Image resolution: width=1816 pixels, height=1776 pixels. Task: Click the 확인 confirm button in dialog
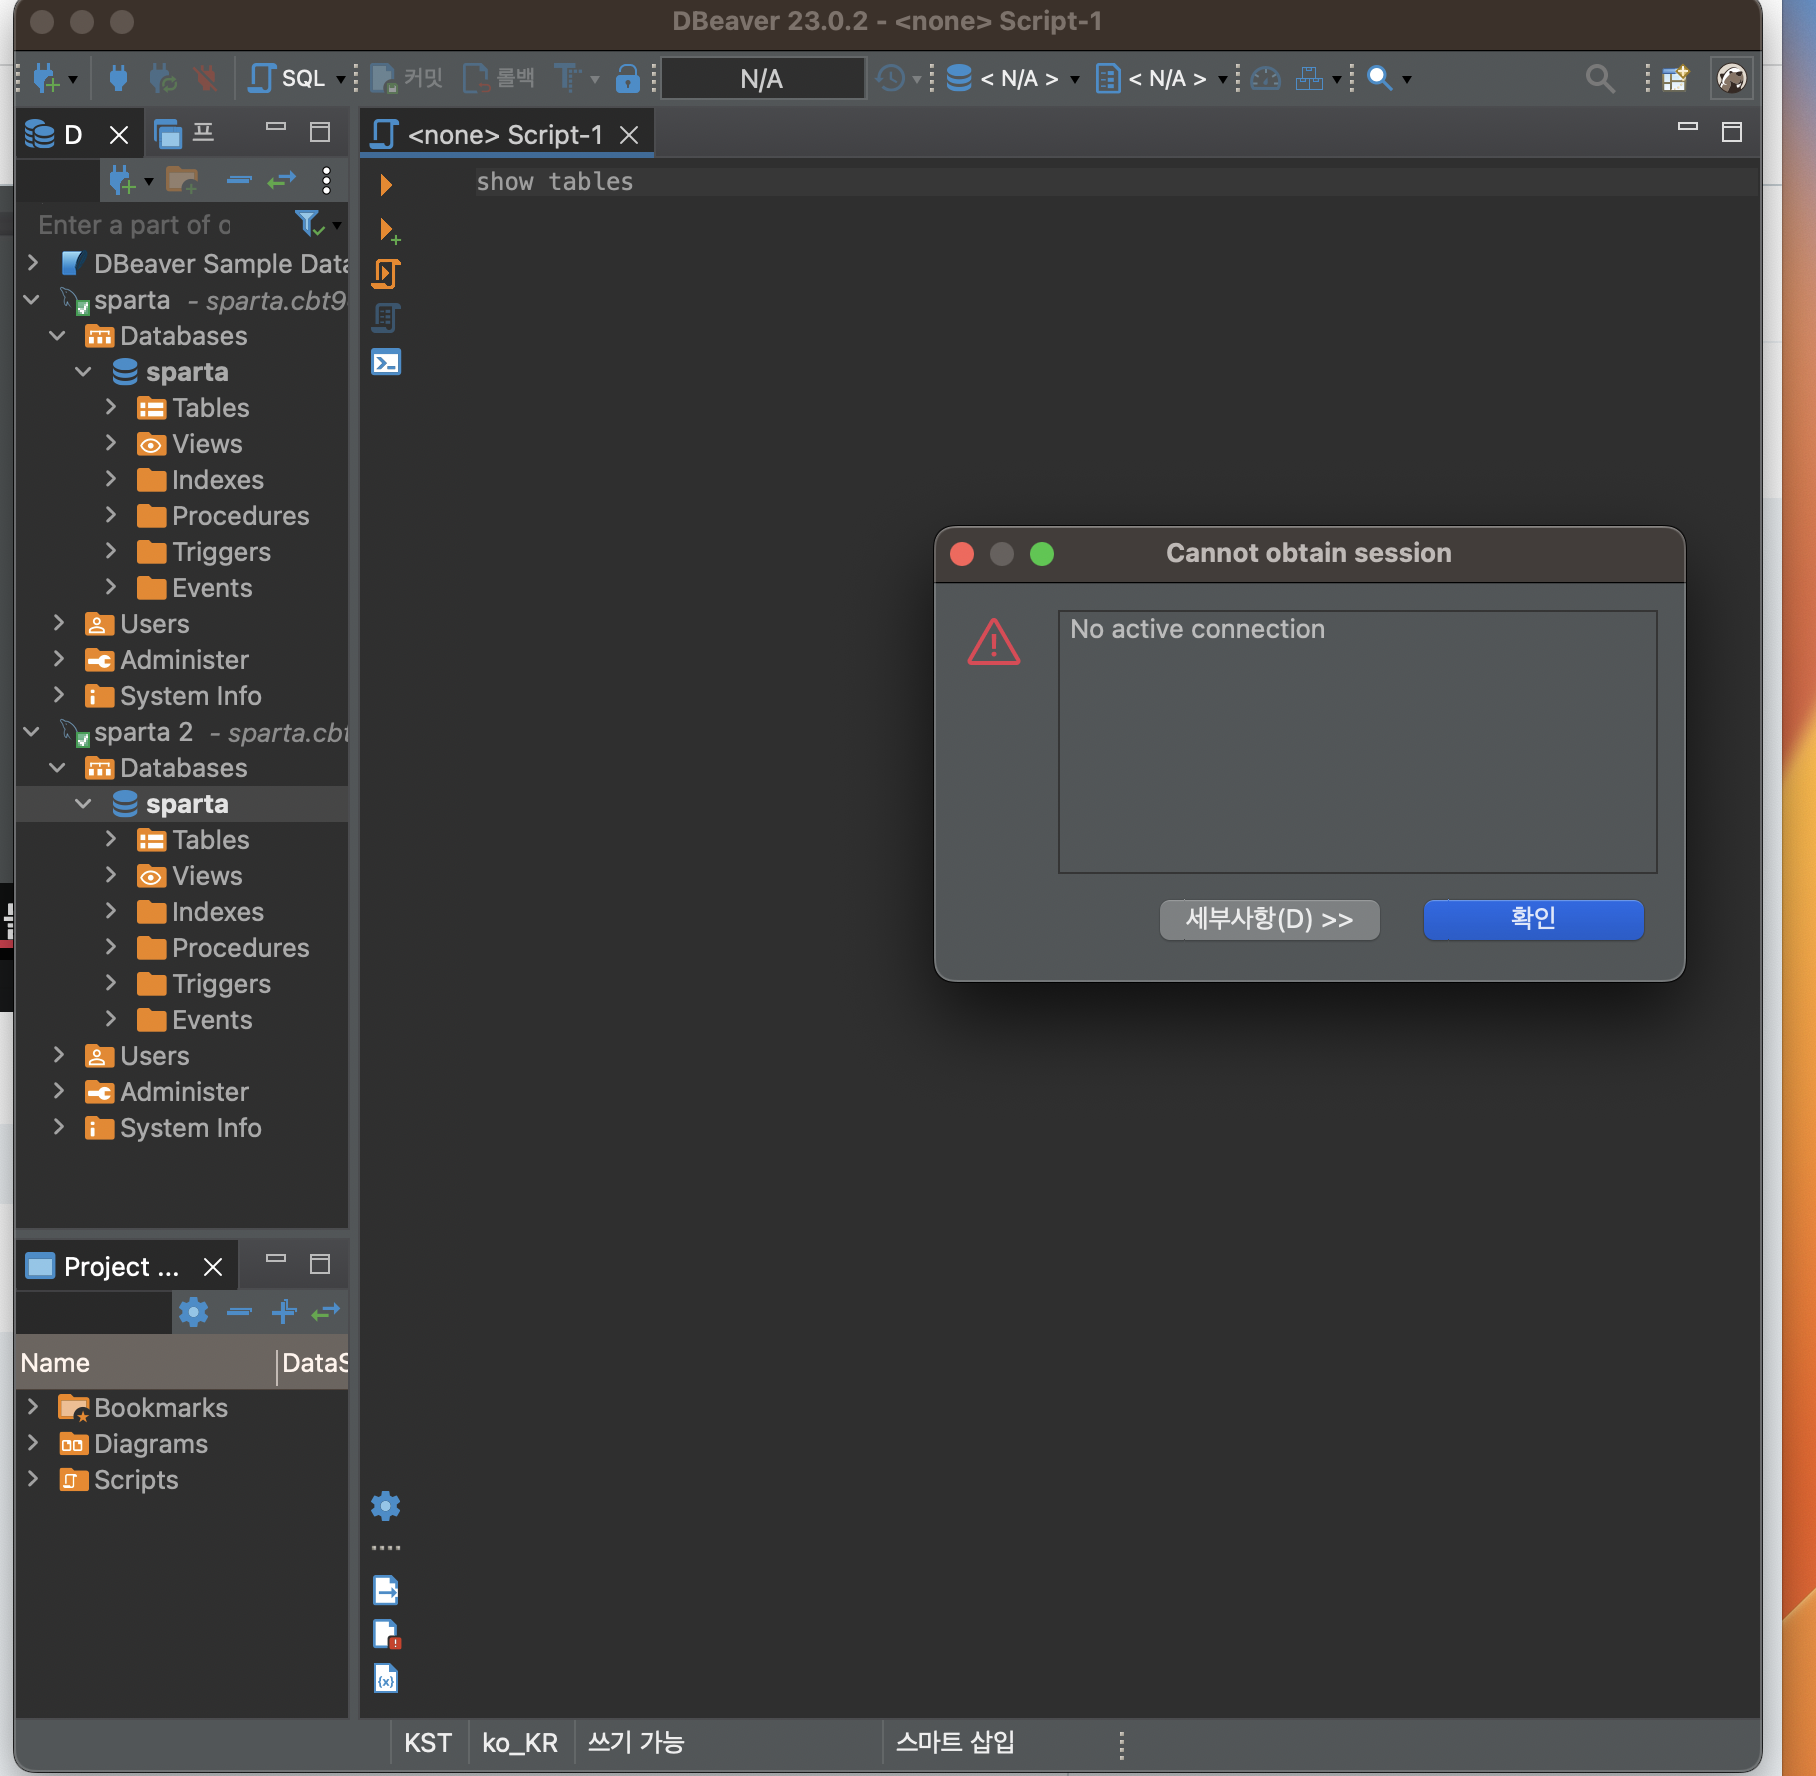[1533, 919]
